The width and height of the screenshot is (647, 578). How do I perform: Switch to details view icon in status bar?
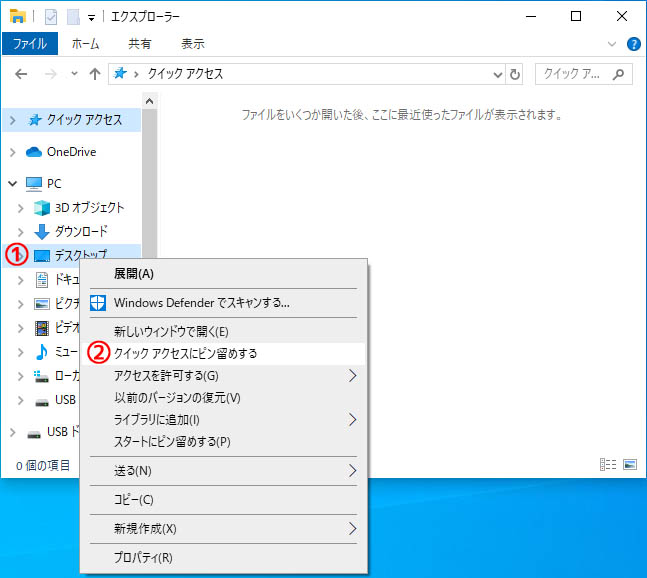tap(608, 465)
